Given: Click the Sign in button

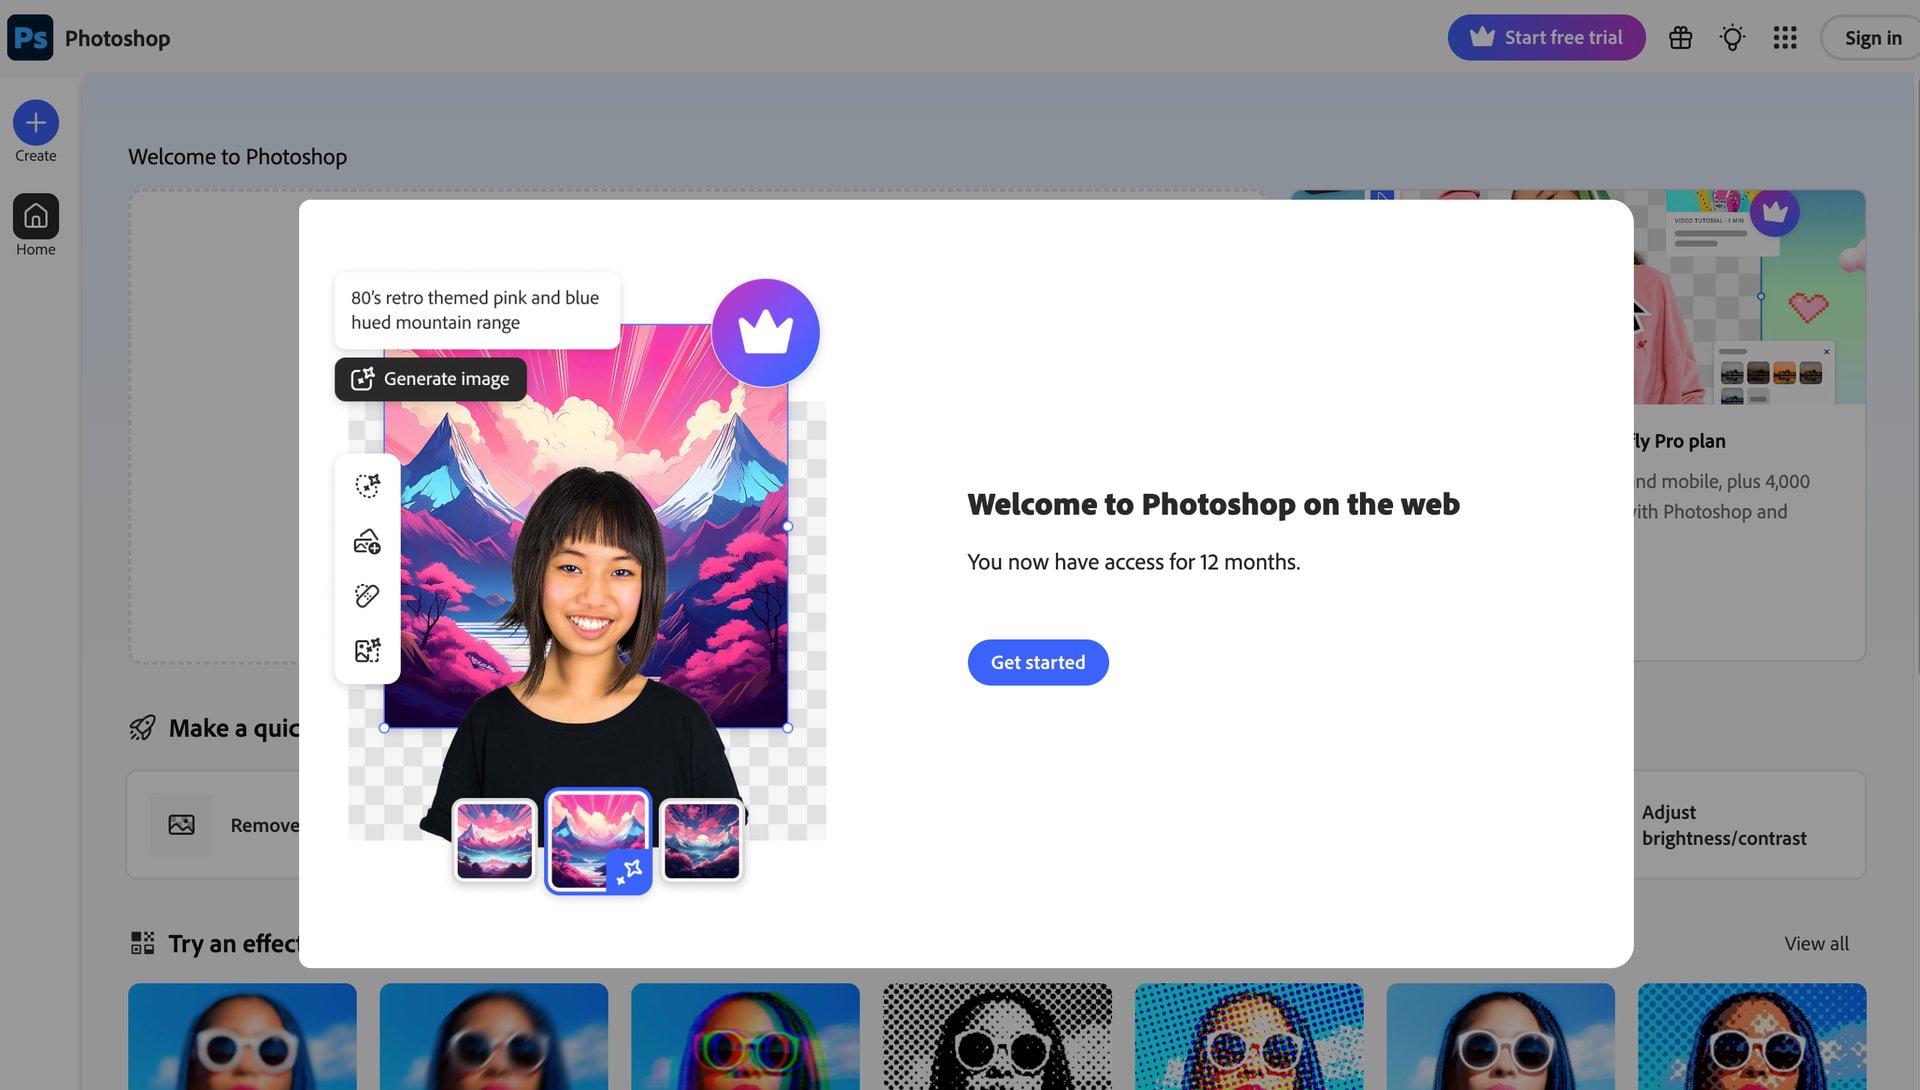Looking at the screenshot, I should coord(1872,37).
